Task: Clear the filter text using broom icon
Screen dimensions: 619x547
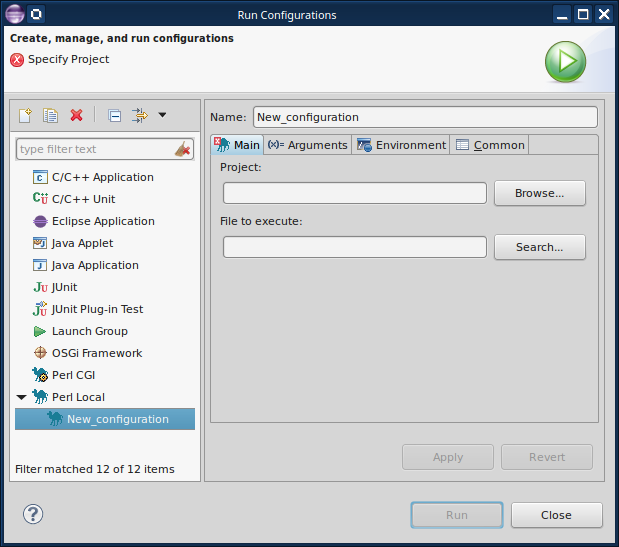Action: [x=183, y=149]
